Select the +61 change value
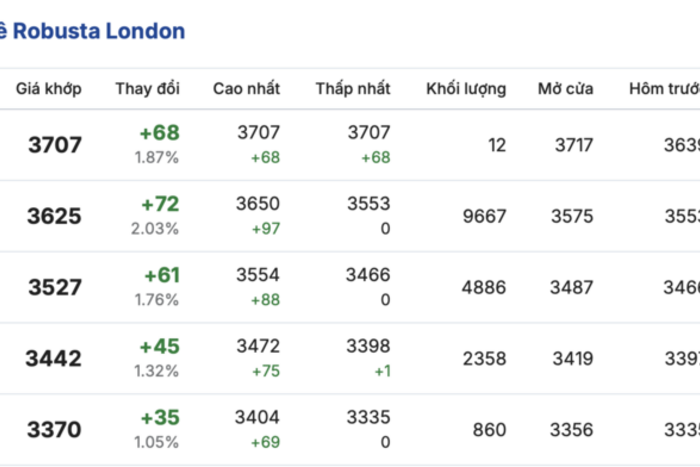 (161, 275)
